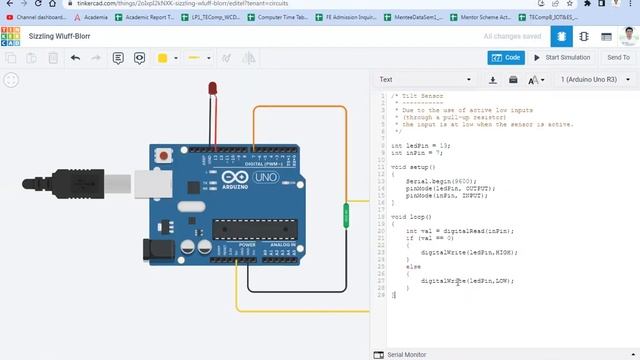640x360 pixels.
Task: Open the browser extensions puzzle icon
Action: pos(587,3)
